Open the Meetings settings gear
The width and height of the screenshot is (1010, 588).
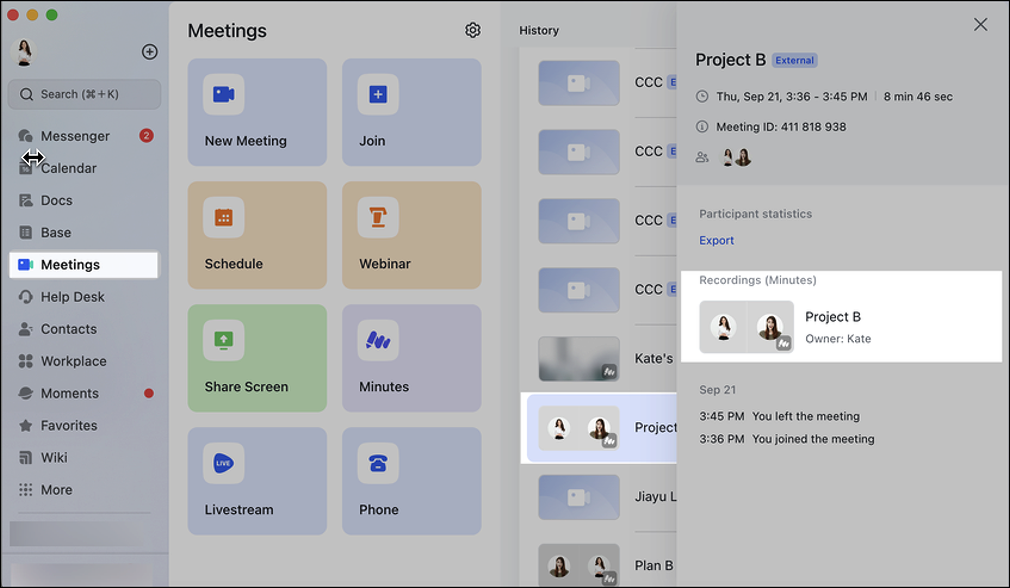coord(473,30)
